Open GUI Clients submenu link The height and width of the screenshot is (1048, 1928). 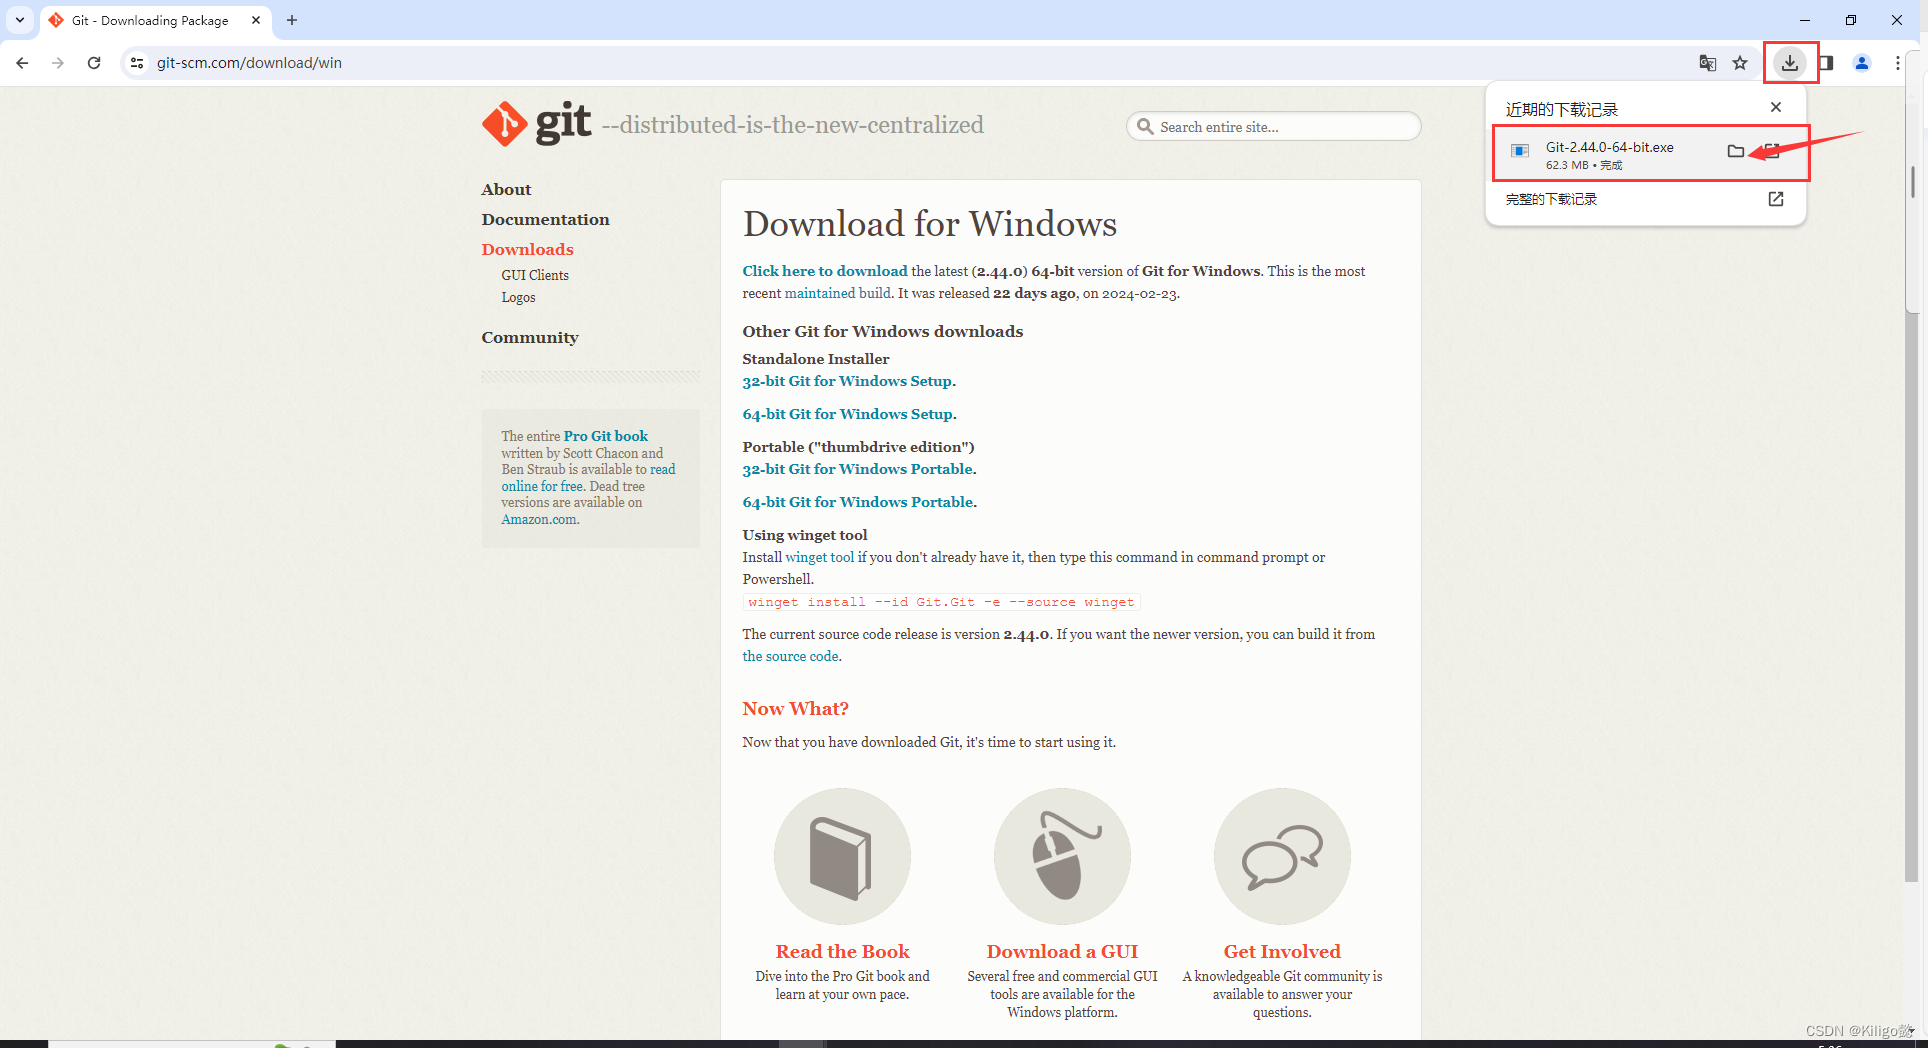tap(535, 275)
